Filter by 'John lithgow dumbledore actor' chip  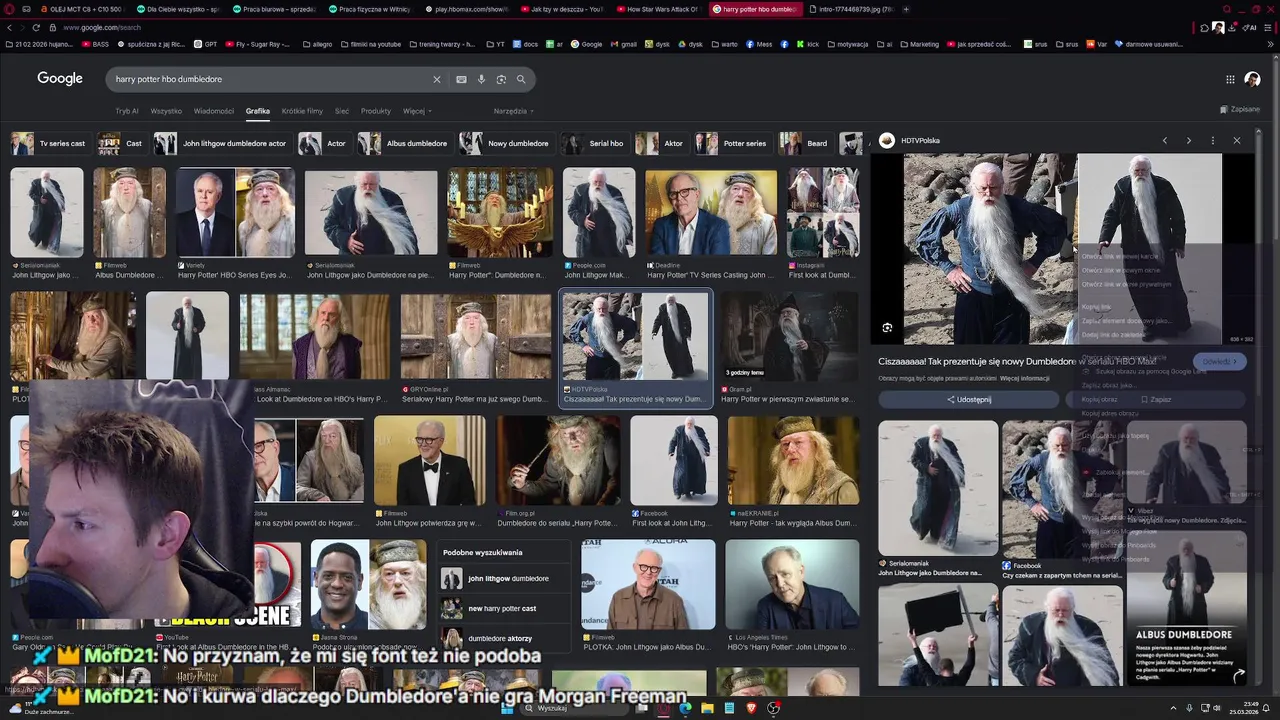click(x=222, y=143)
